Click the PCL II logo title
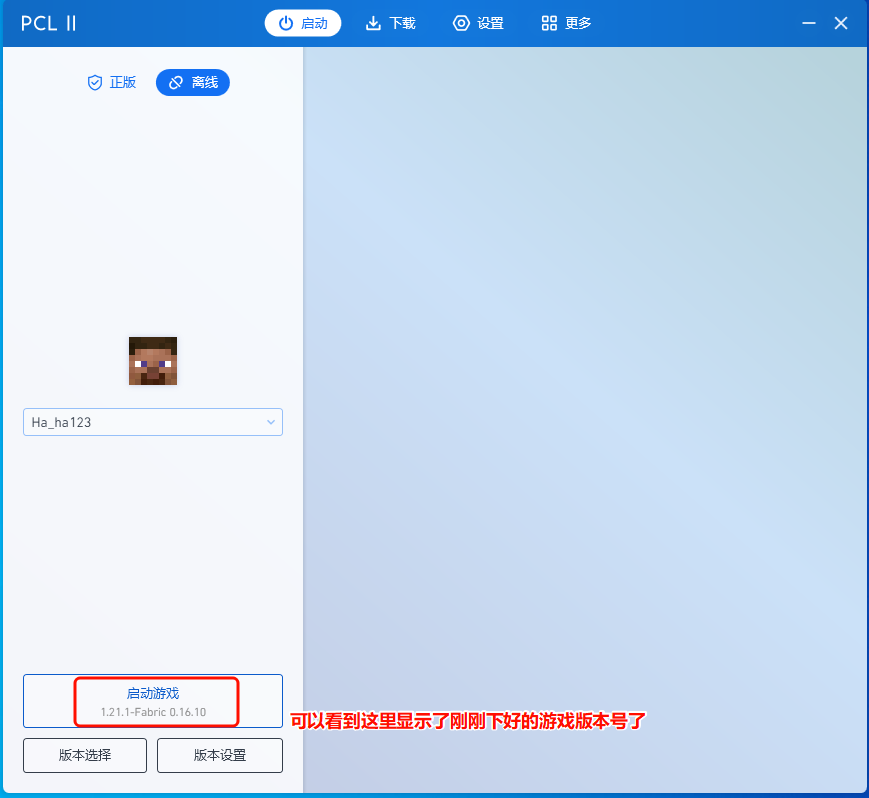Viewport: 869px width, 798px height. (48, 23)
